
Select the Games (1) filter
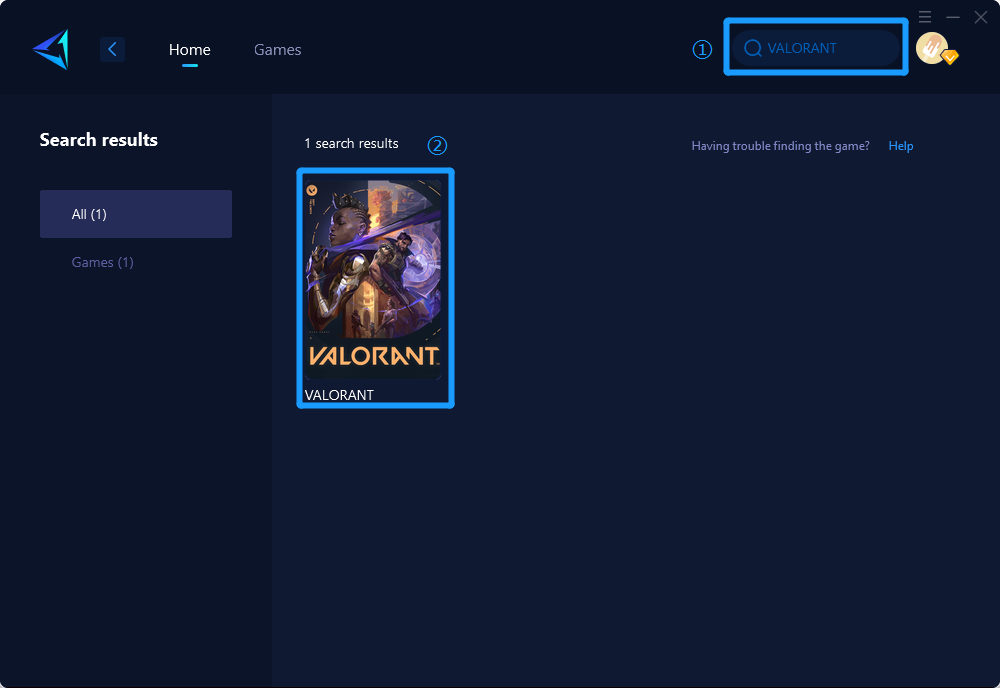(x=103, y=262)
